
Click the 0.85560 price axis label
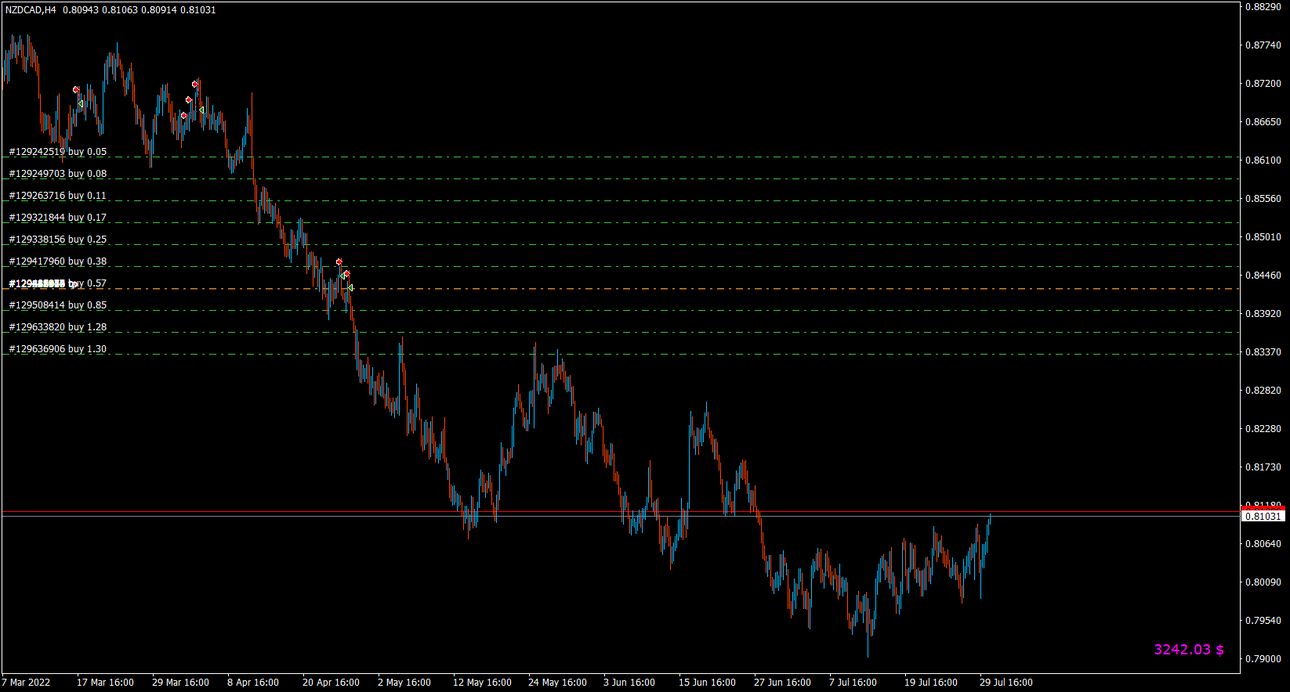coord(1262,199)
